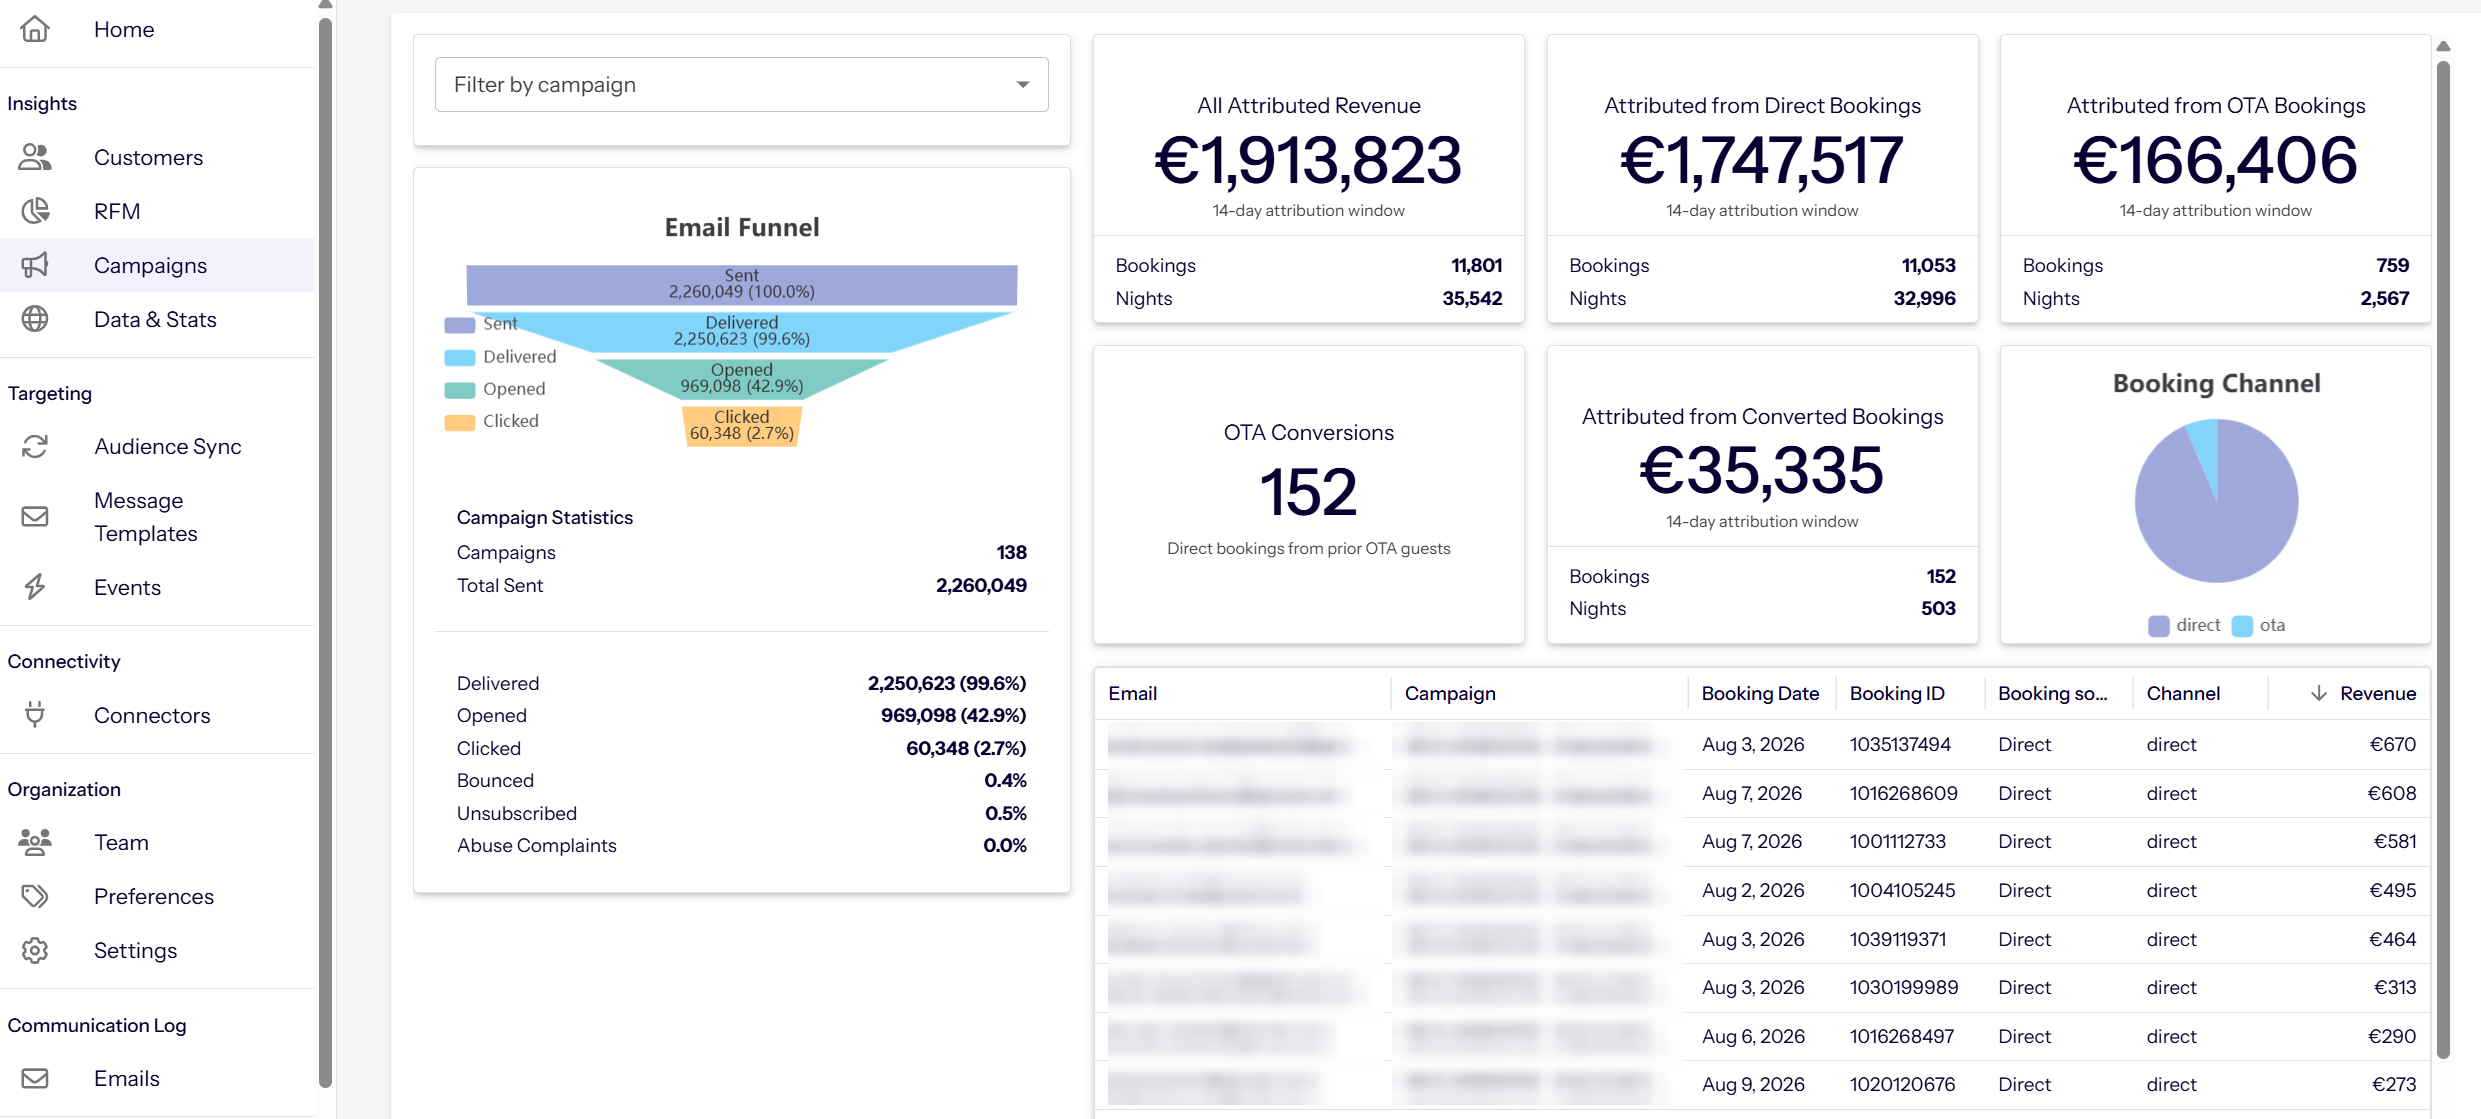The width and height of the screenshot is (2481, 1119).
Task: Click the Events lightning bolt icon
Action: pyautogui.click(x=35, y=587)
